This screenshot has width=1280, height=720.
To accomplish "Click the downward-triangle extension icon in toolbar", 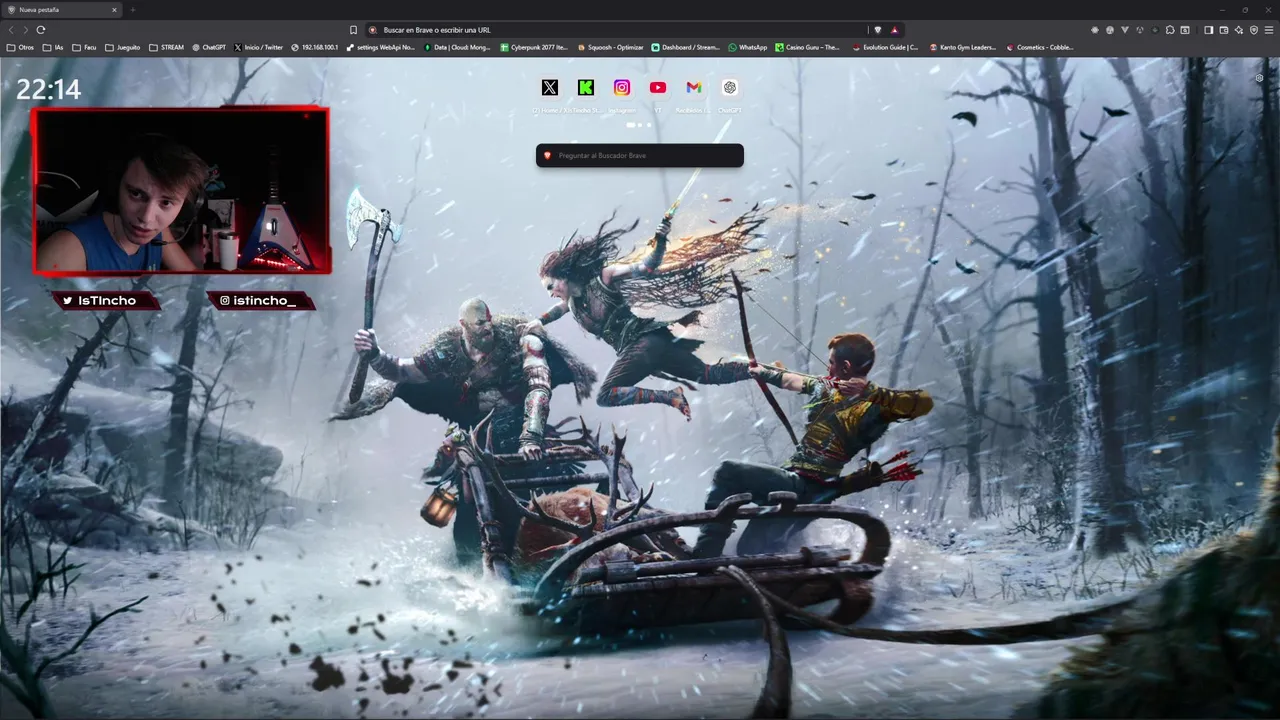I will [x=1125, y=30].
